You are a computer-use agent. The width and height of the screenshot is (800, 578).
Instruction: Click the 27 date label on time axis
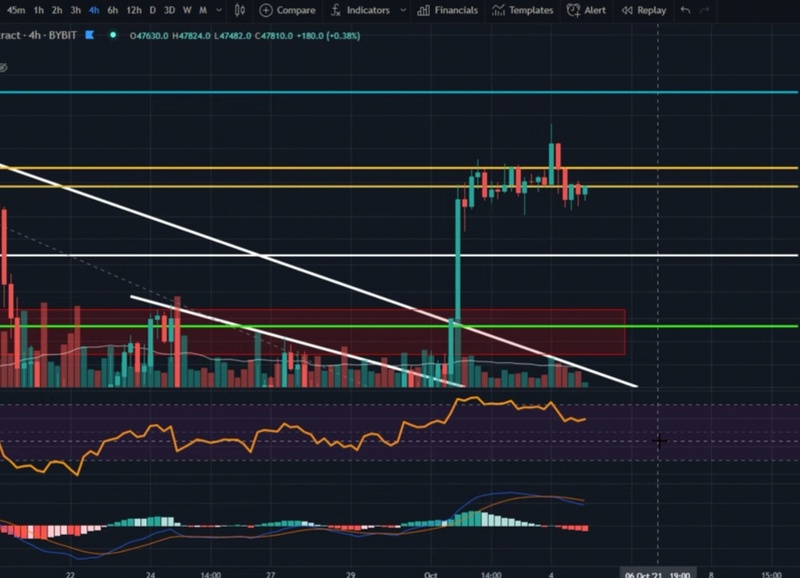click(270, 574)
